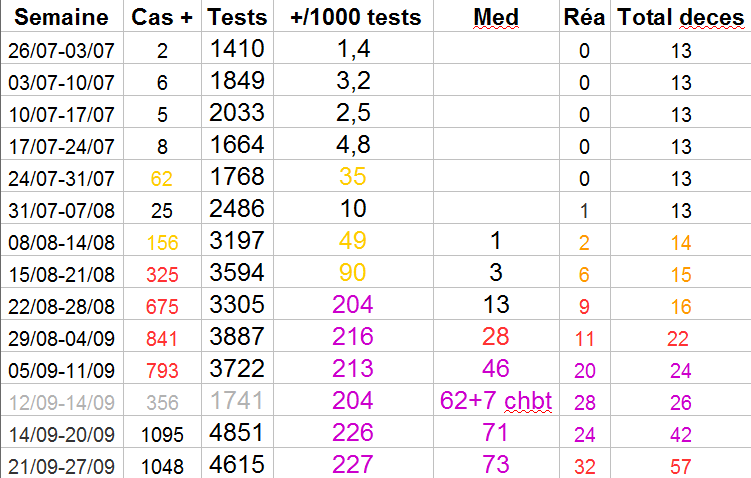Click the 'Tests' column header

(237, 17)
